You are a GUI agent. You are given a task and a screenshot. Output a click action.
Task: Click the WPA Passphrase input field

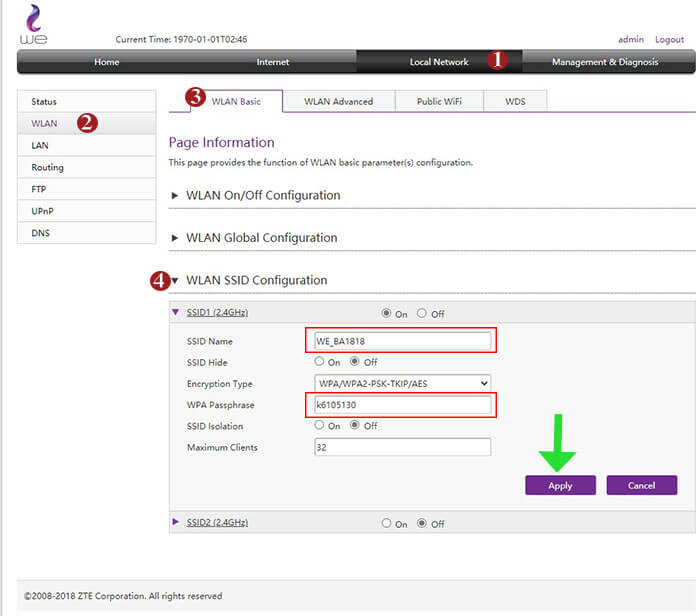[x=402, y=405]
